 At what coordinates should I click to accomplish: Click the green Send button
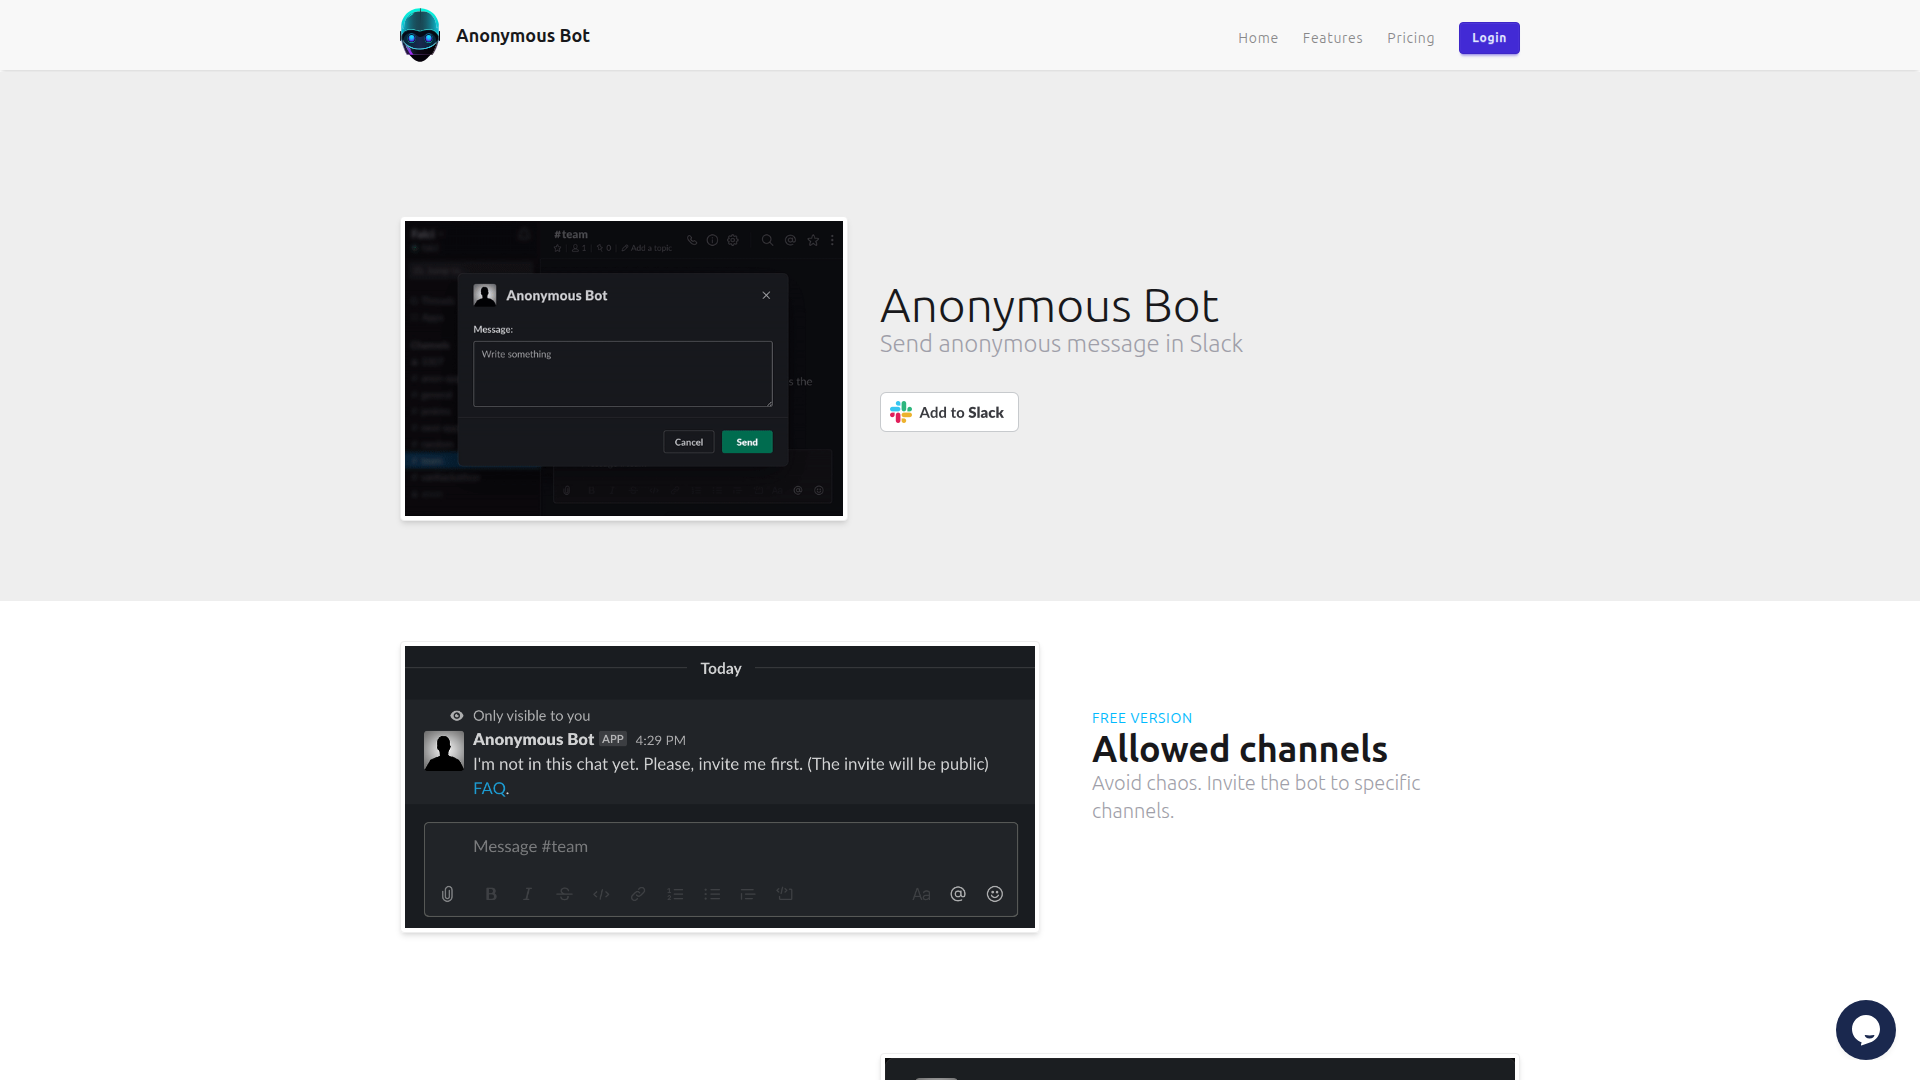click(747, 442)
